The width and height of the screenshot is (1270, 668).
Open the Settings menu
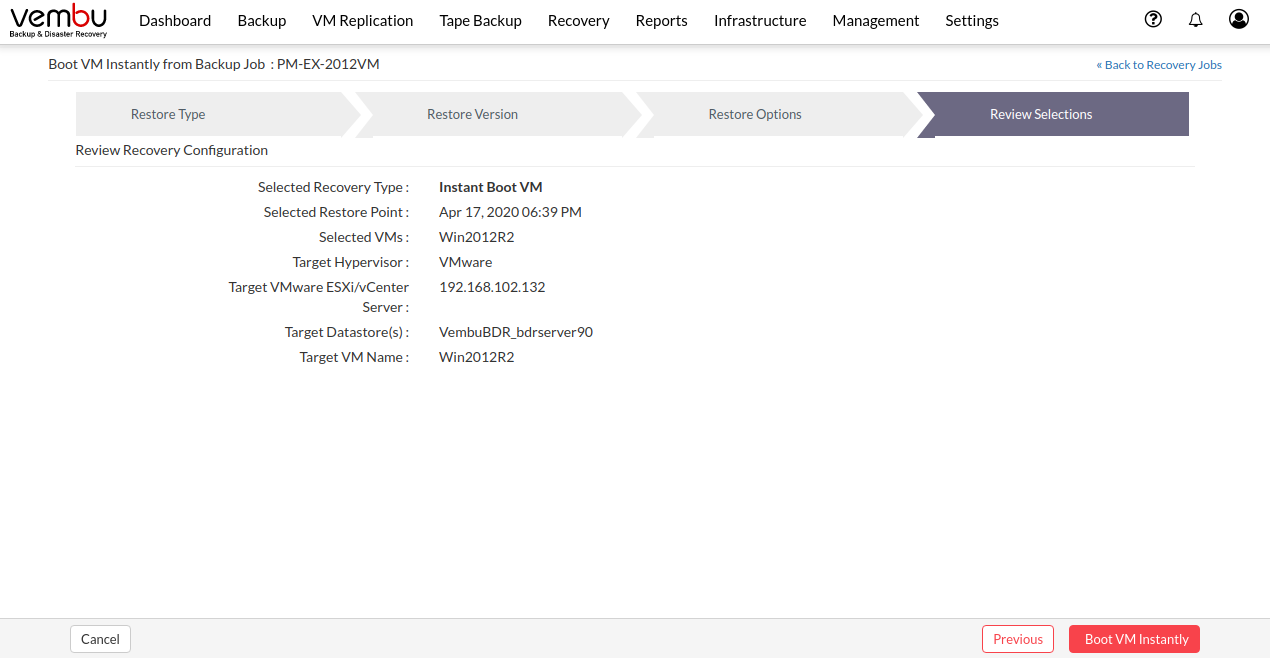tap(972, 21)
